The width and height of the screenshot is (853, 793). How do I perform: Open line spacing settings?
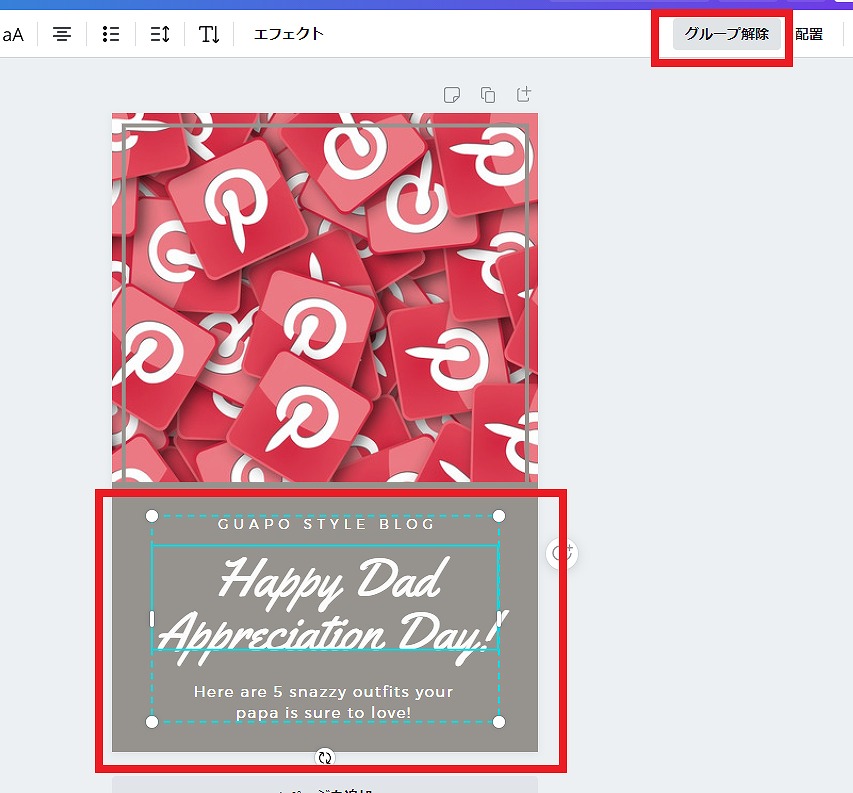160,34
